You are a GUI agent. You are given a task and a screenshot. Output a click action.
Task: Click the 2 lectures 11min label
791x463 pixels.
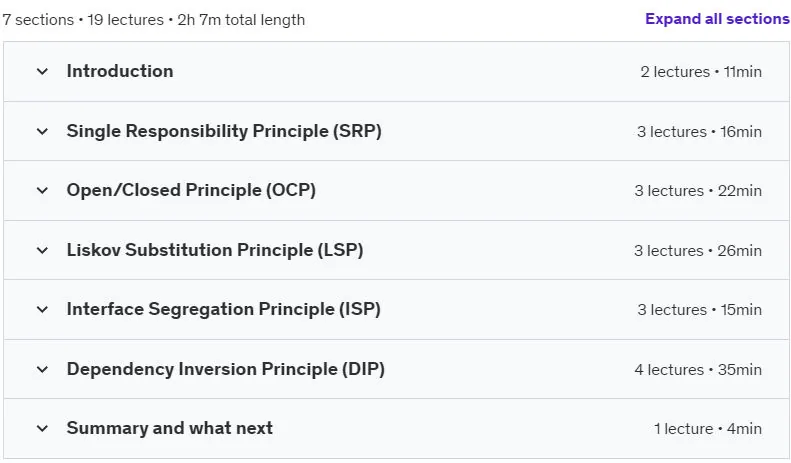(x=701, y=72)
